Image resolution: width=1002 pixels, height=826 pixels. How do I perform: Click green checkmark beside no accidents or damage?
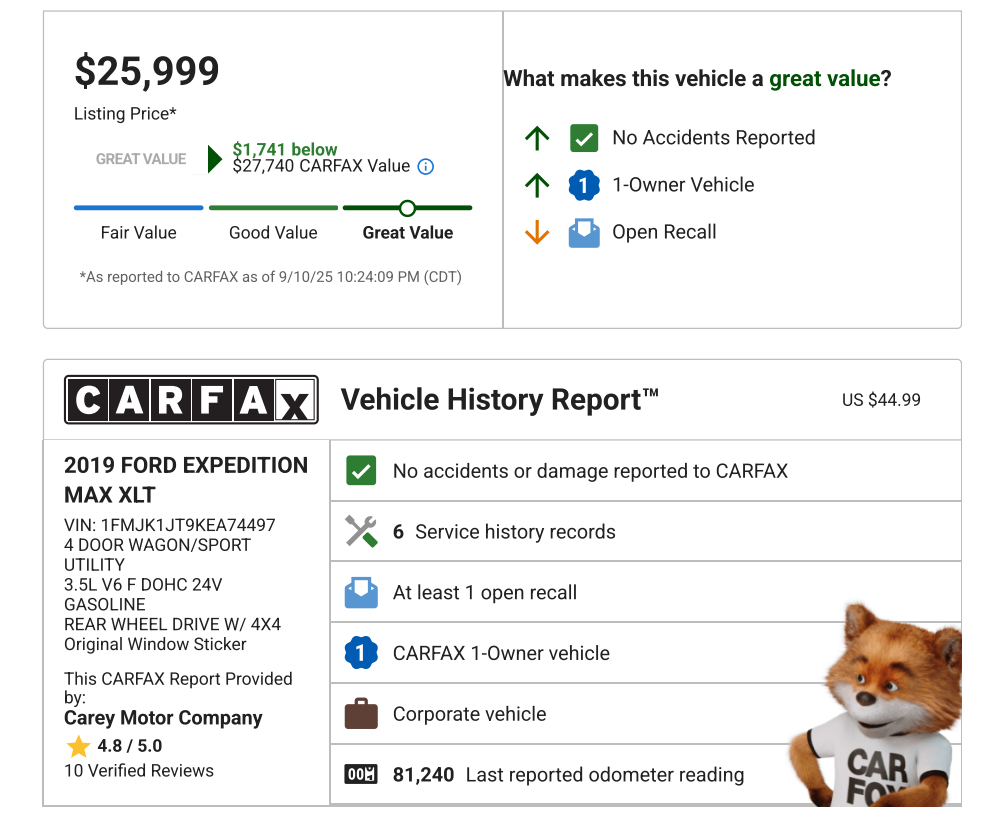361,470
